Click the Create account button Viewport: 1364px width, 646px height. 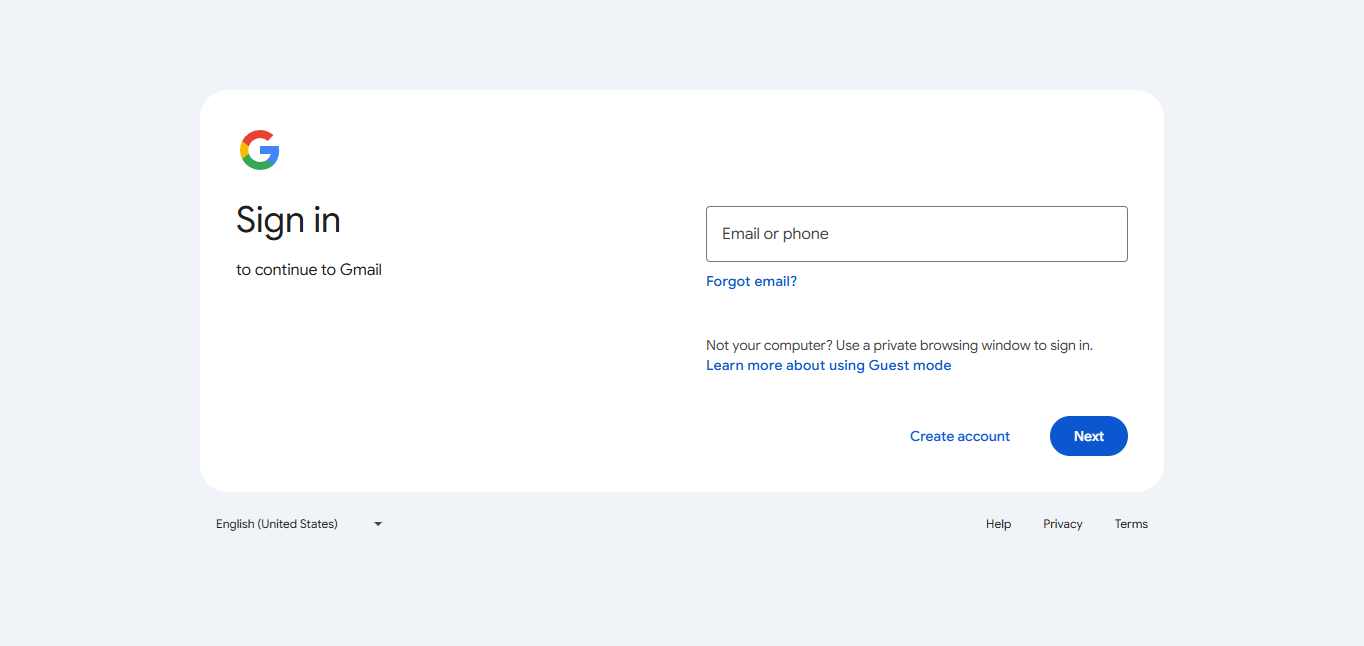tap(959, 436)
